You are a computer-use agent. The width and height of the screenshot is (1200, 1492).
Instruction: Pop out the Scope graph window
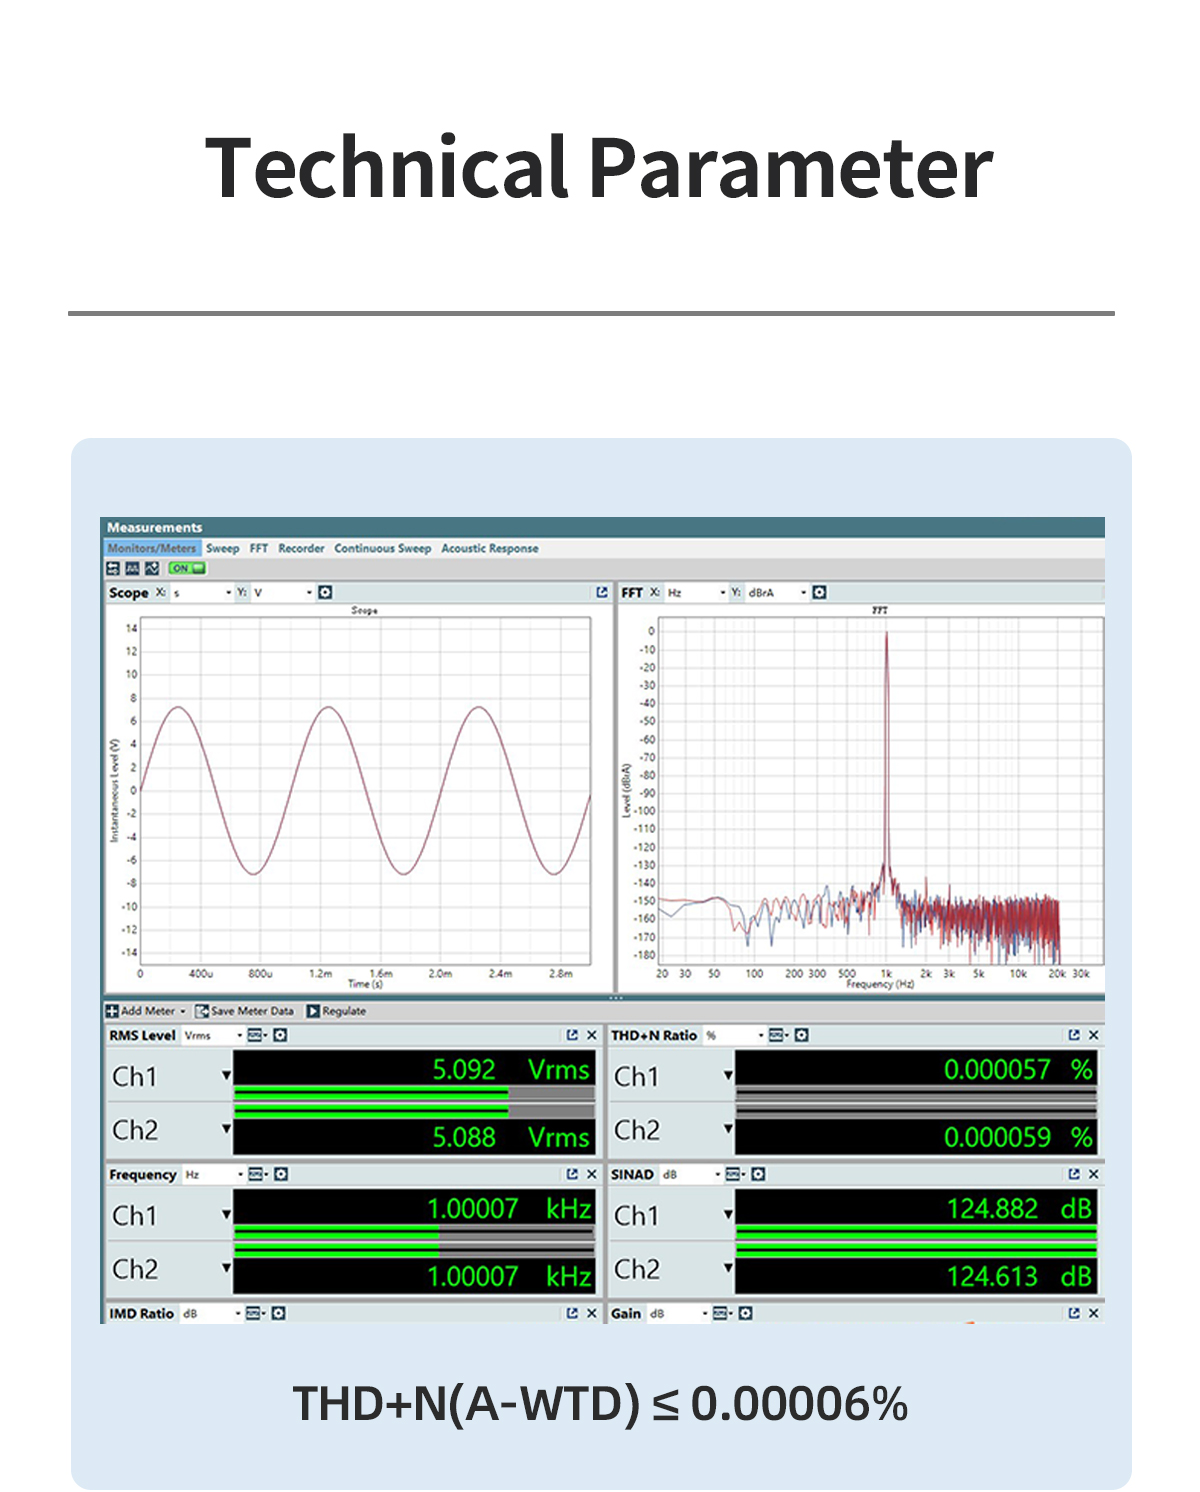[601, 593]
